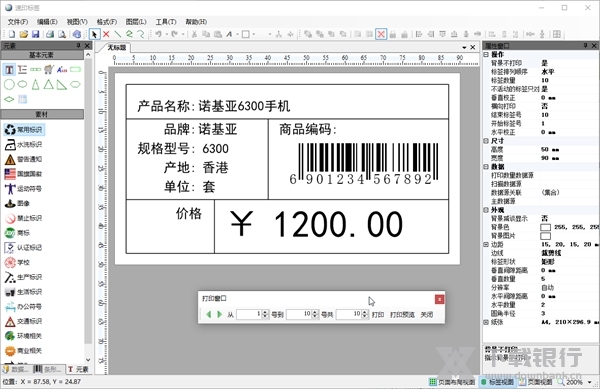
Task: Click the font A style icon
Action: point(229,34)
